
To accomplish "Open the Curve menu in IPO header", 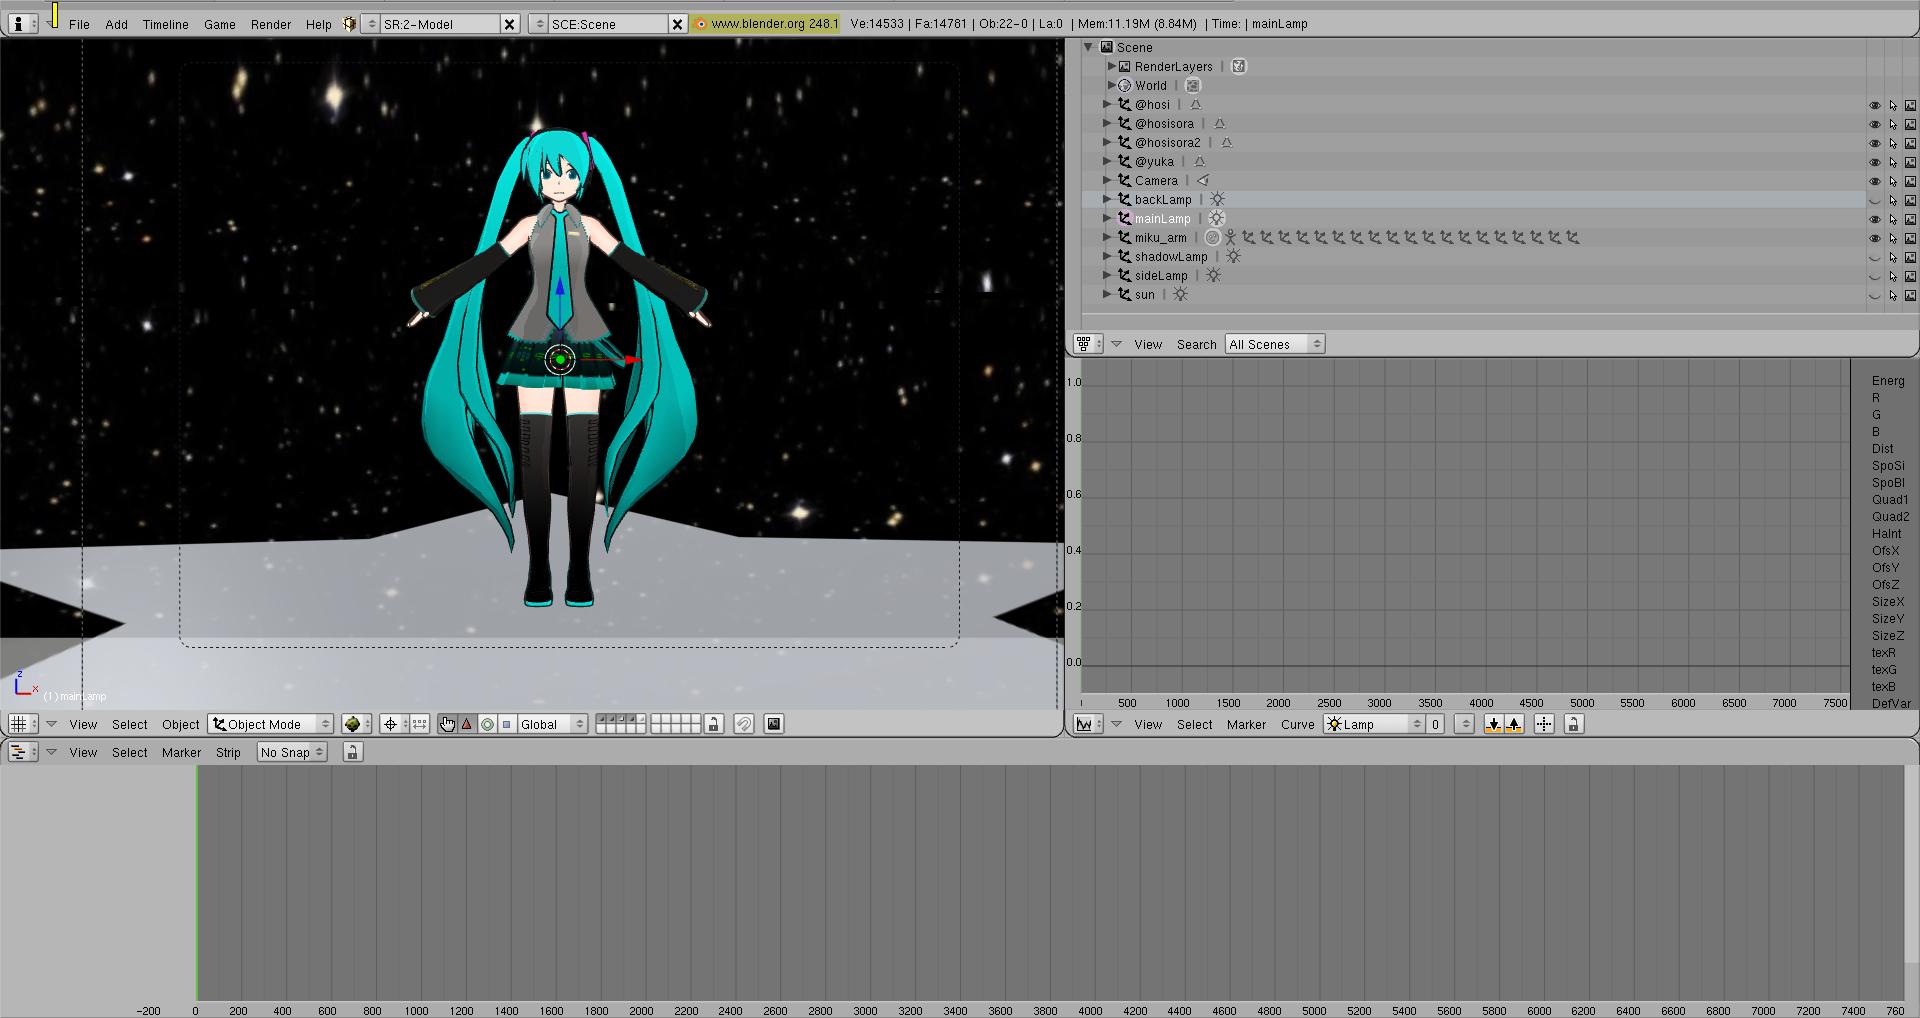I will point(1297,724).
